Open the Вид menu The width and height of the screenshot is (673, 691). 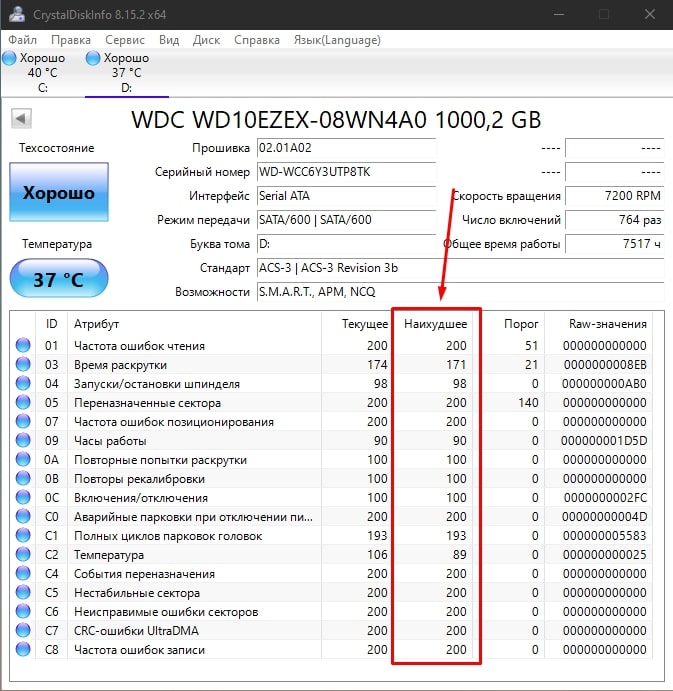(x=169, y=40)
